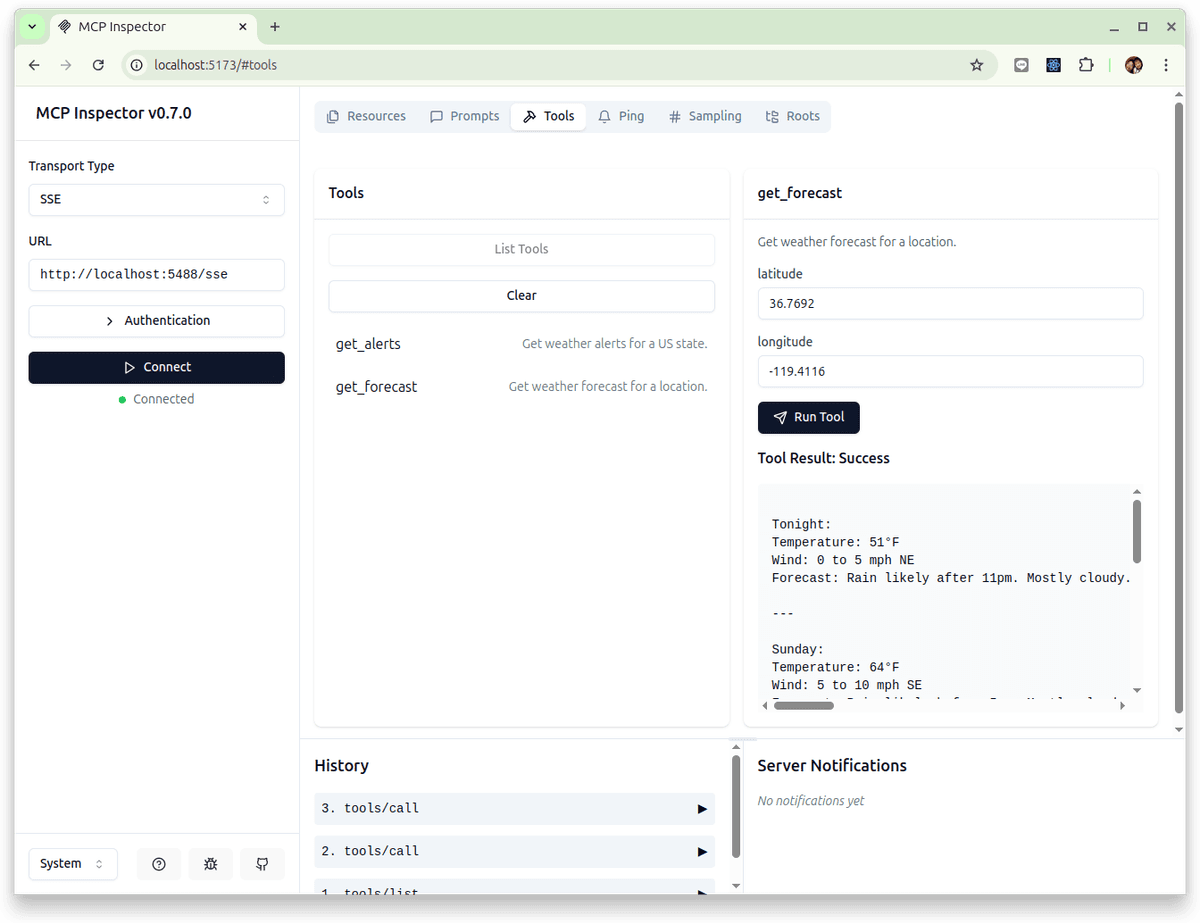Viewport: 1200px width, 923px height.
Task: Click the address bar URL
Action: point(215,65)
